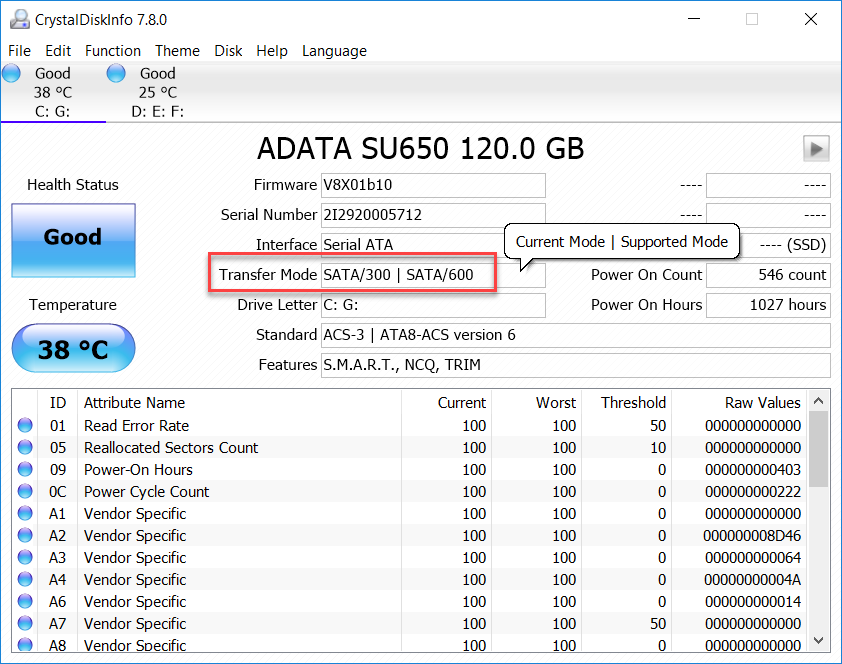Click status orb for Reallocated Sectors Count
Viewport: 842px width, 664px height.
point(25,448)
